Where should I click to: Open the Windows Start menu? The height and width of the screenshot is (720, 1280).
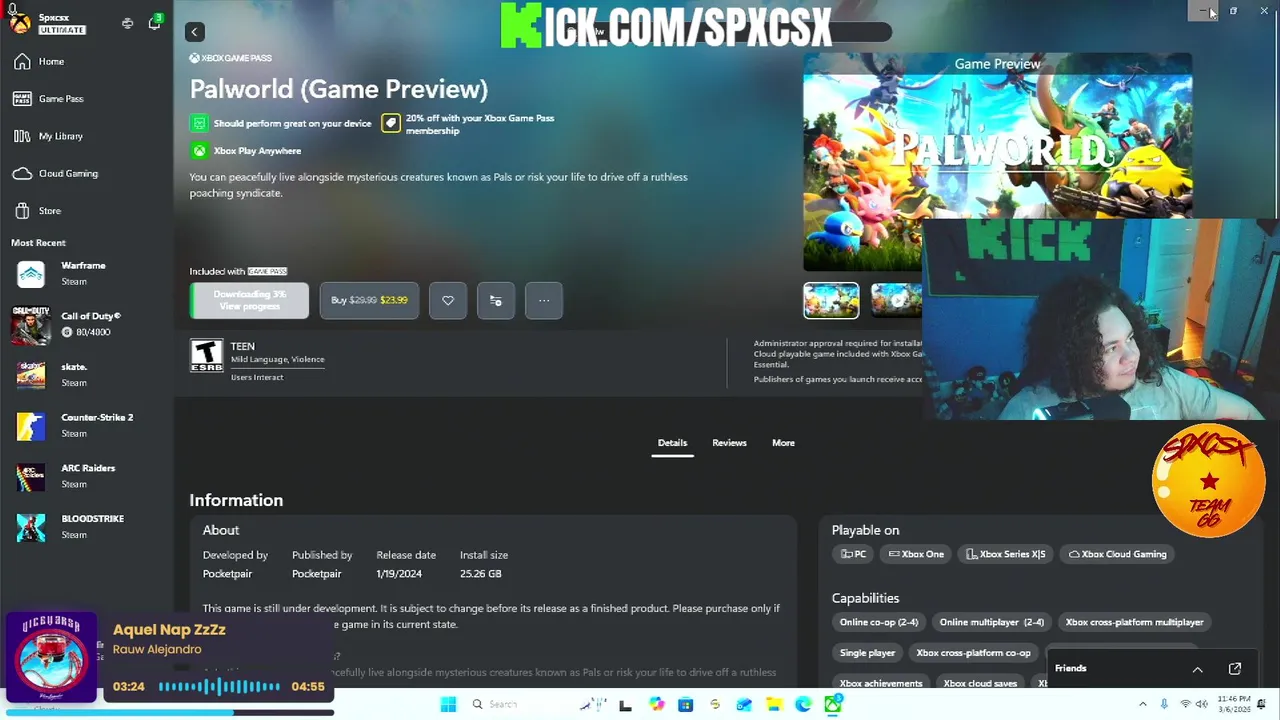[448, 705]
